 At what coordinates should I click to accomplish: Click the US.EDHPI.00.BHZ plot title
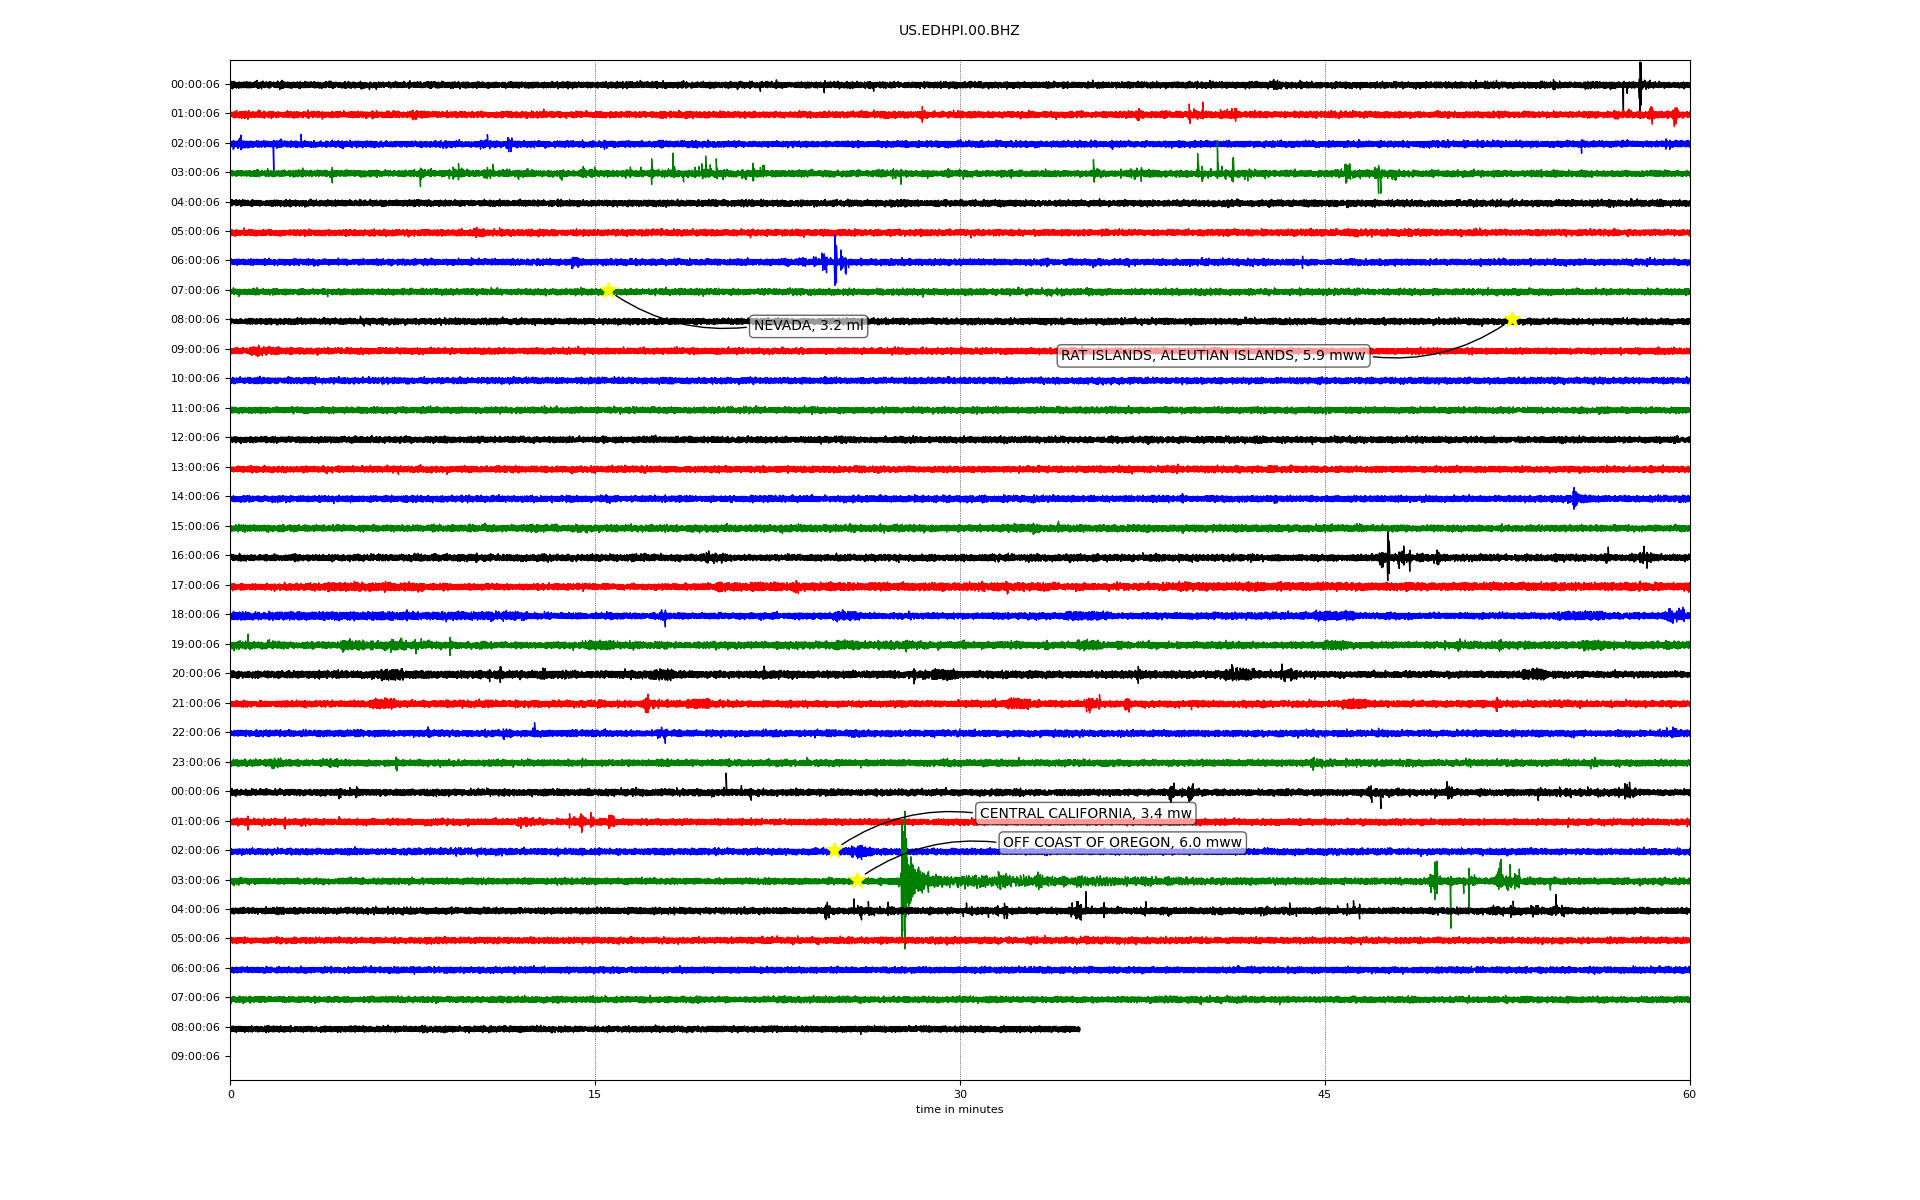[x=959, y=31]
